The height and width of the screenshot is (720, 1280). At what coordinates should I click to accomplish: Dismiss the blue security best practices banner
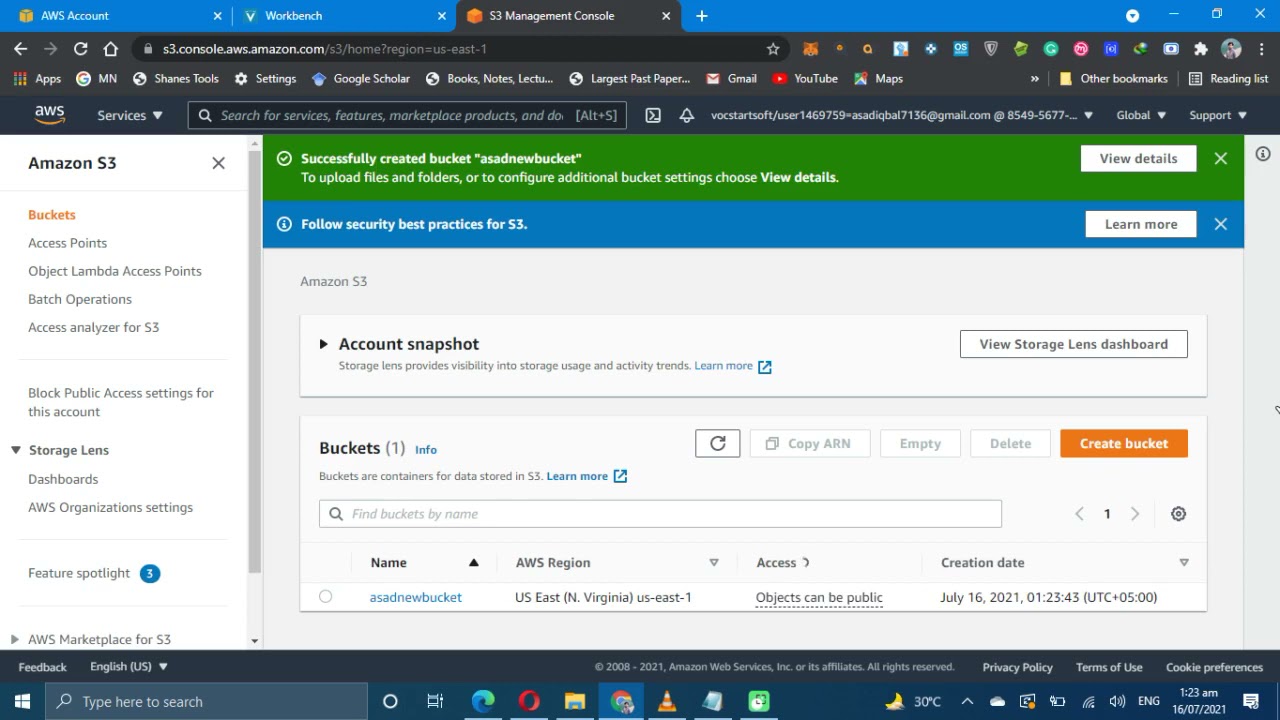pyautogui.click(x=1221, y=224)
